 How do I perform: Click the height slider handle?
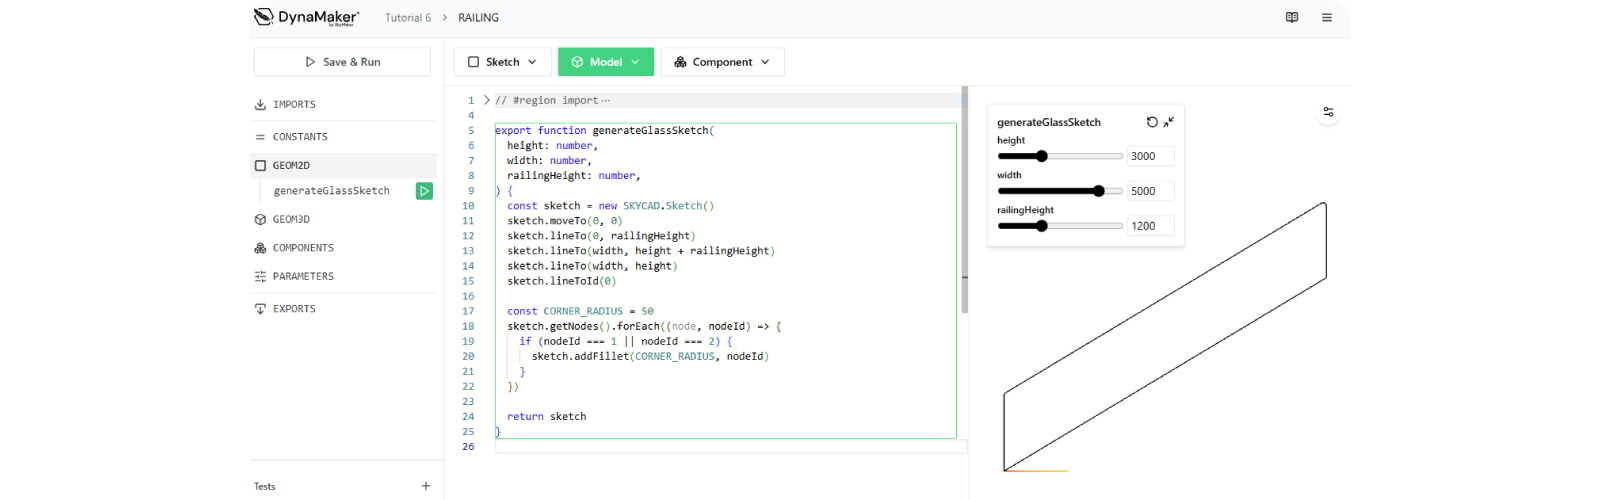pyautogui.click(x=1041, y=156)
